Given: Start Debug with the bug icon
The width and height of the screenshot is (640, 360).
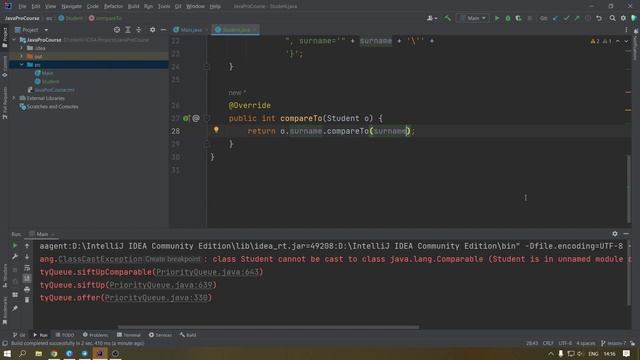Looking at the screenshot, I should pyautogui.click(x=508, y=18).
